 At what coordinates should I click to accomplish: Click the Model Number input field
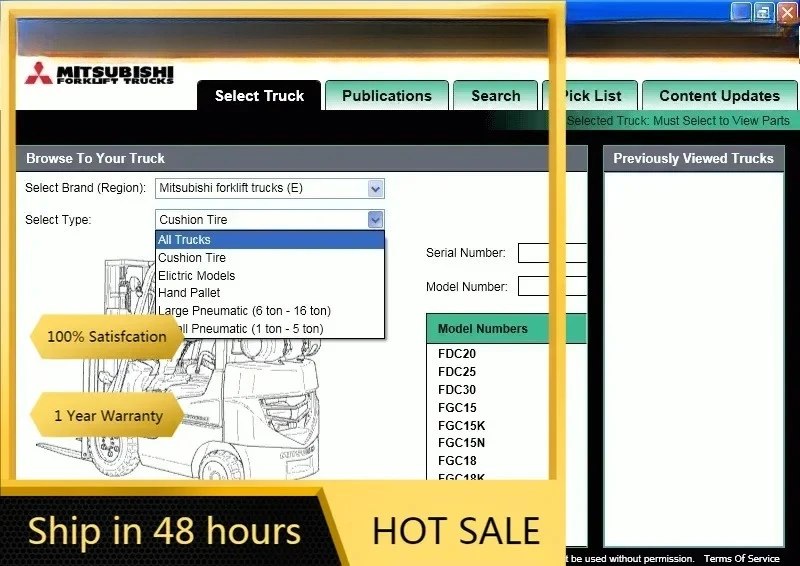(x=552, y=286)
